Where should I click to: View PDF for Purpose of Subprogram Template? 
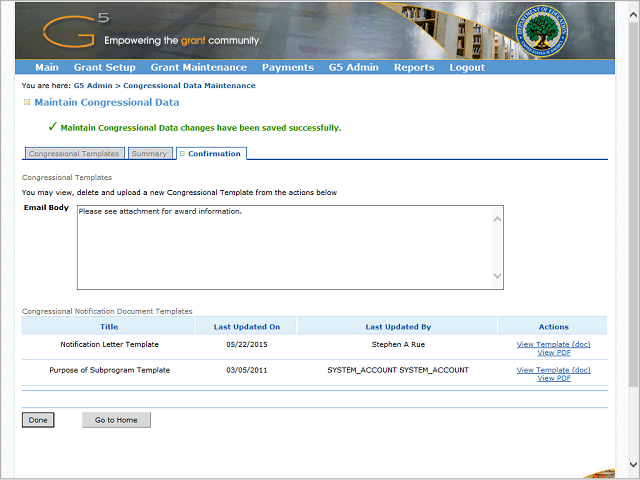pyautogui.click(x=553, y=378)
